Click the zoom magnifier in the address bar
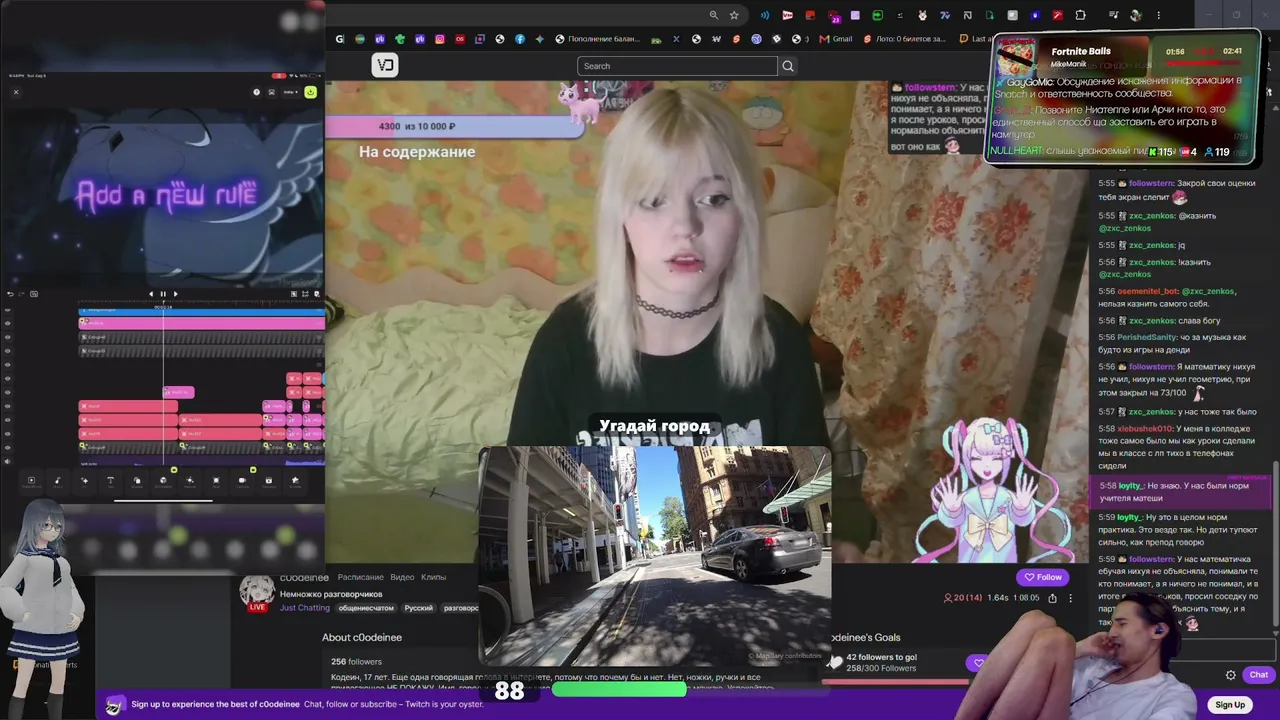Viewport: 1280px width, 720px height. pyautogui.click(x=713, y=15)
